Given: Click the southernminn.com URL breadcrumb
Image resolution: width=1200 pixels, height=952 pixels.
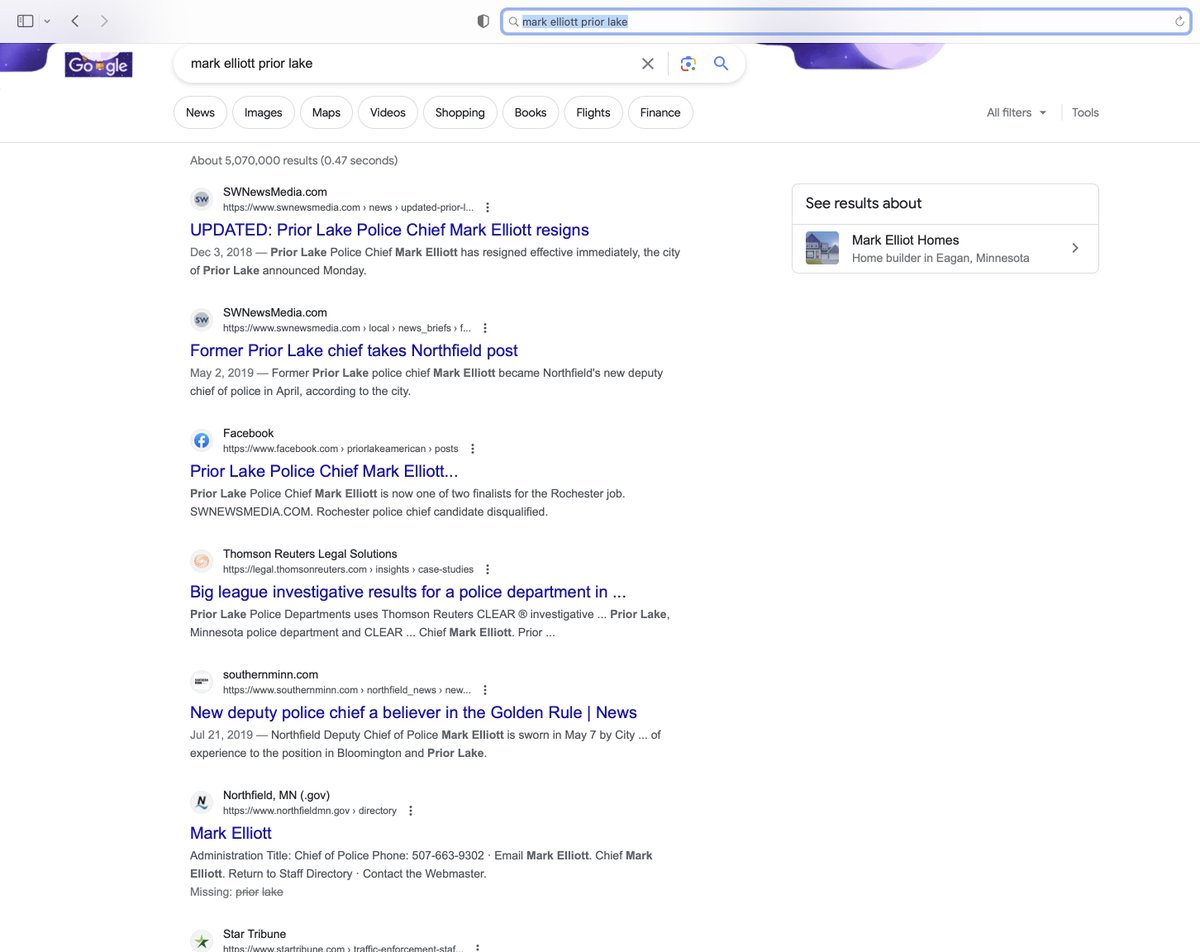Looking at the screenshot, I should coord(346,690).
